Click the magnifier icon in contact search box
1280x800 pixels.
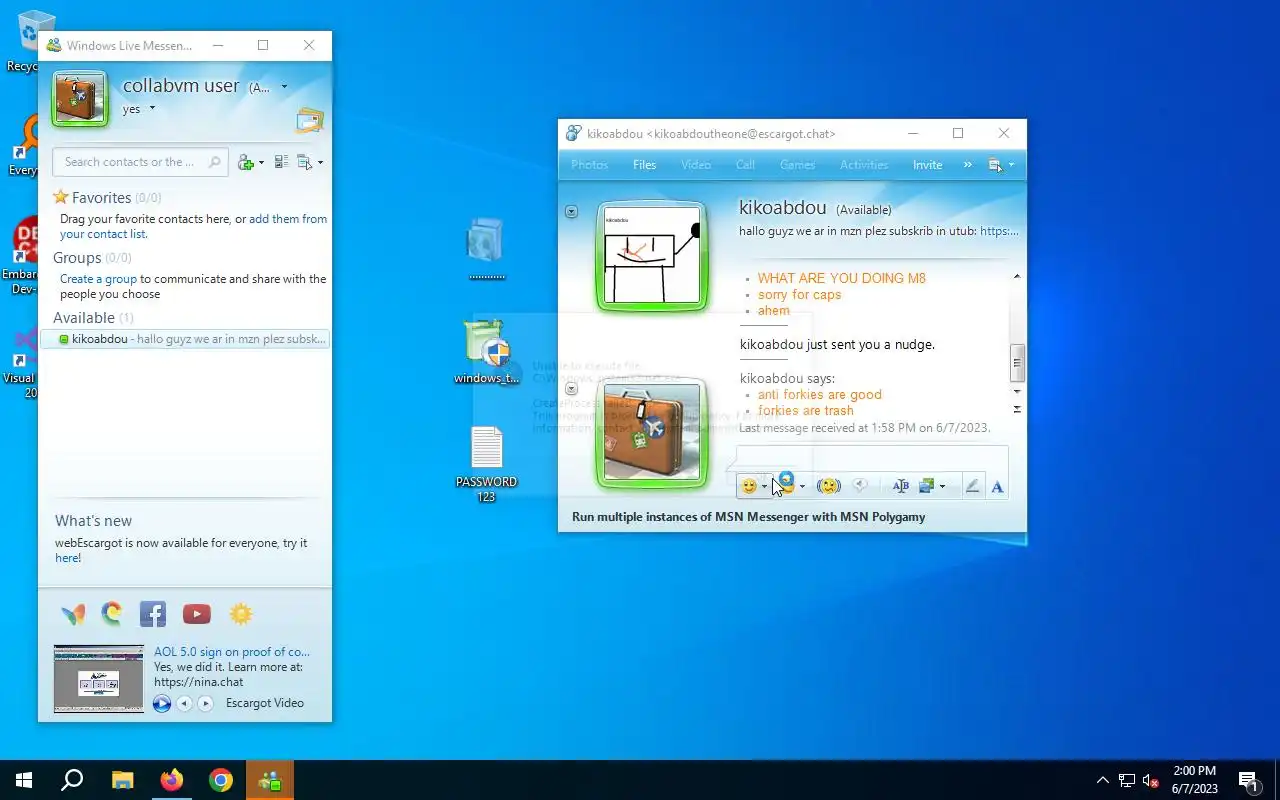[x=214, y=162]
